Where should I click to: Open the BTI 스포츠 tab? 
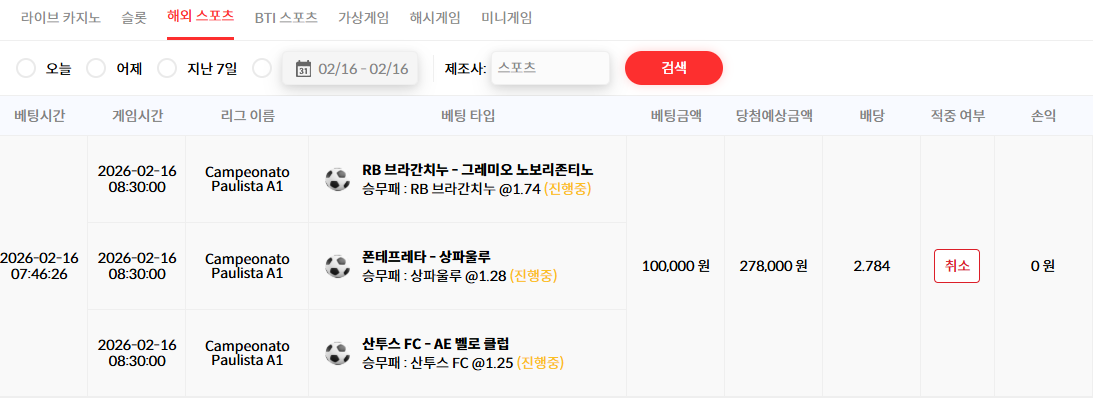coord(286,18)
